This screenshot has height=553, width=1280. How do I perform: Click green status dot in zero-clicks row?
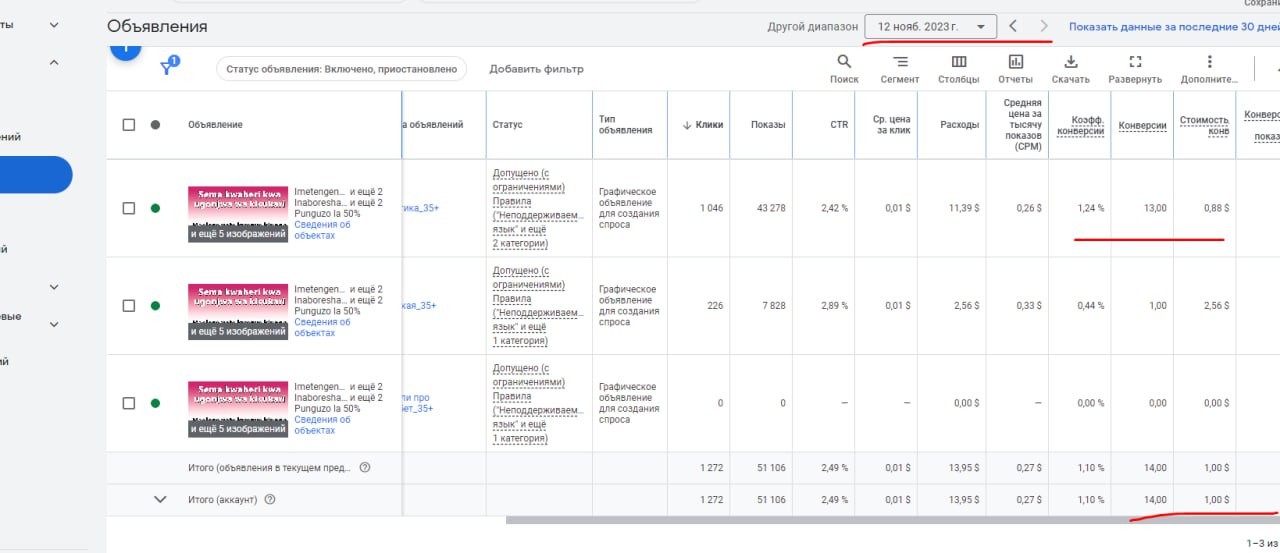click(155, 403)
